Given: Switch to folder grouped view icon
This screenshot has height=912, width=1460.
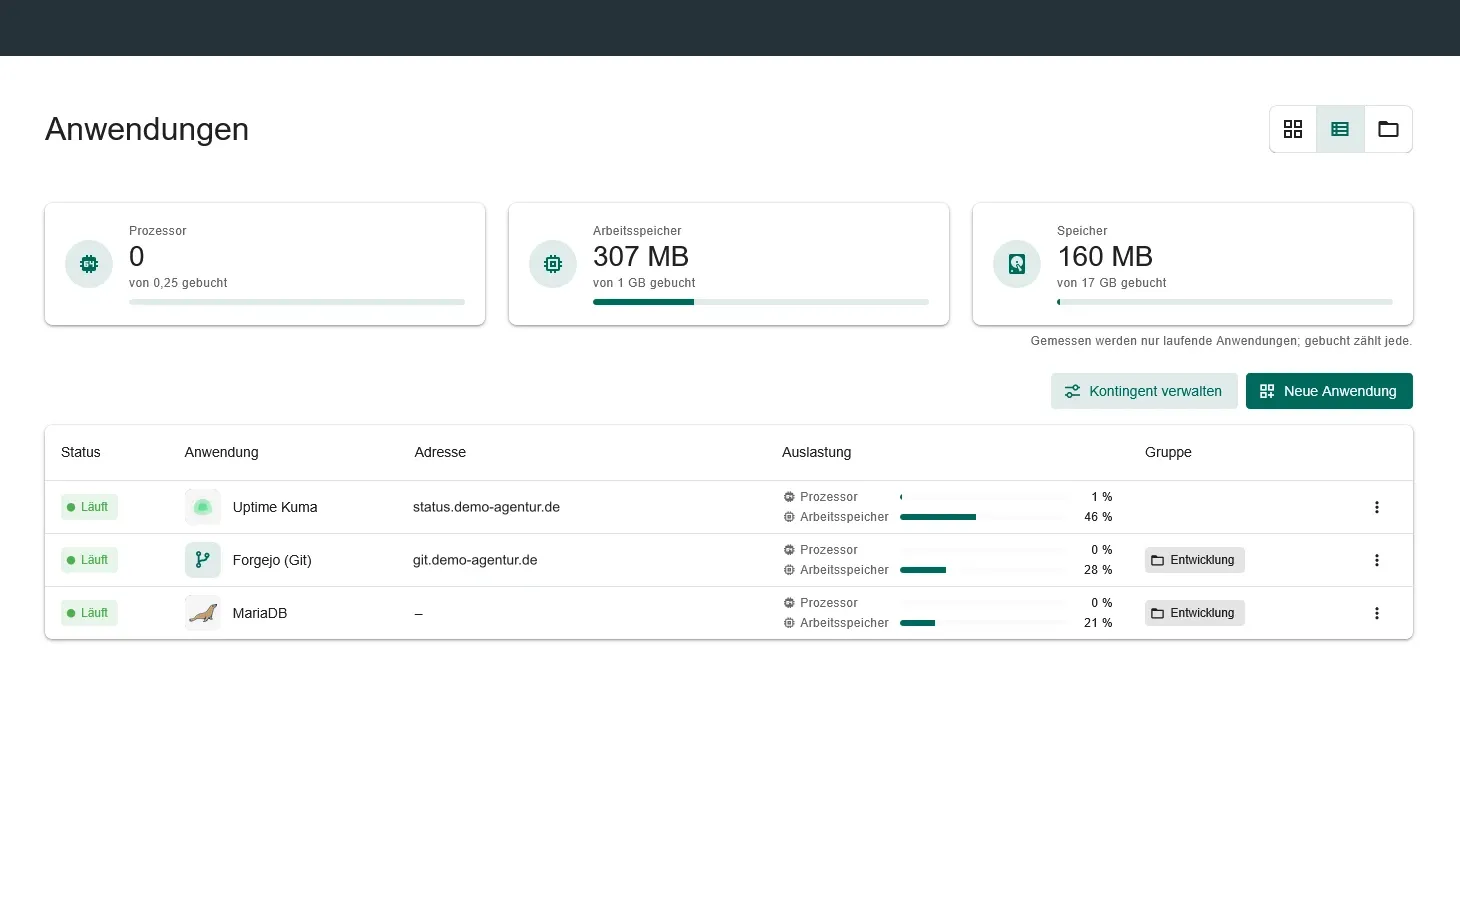Looking at the screenshot, I should [1388, 129].
